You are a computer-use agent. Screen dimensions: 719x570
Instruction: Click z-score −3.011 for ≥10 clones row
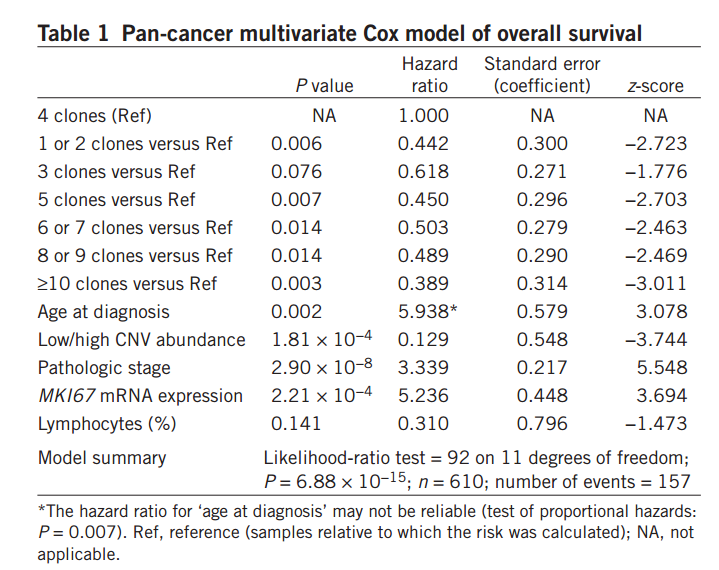coord(655,283)
